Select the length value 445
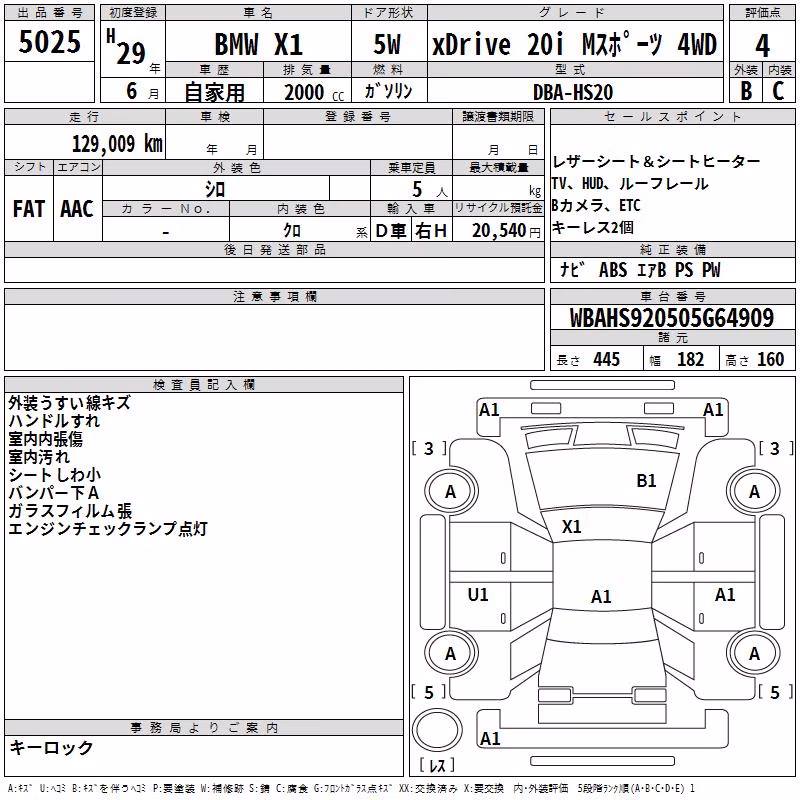Image resolution: width=800 pixels, height=800 pixels. click(x=606, y=359)
